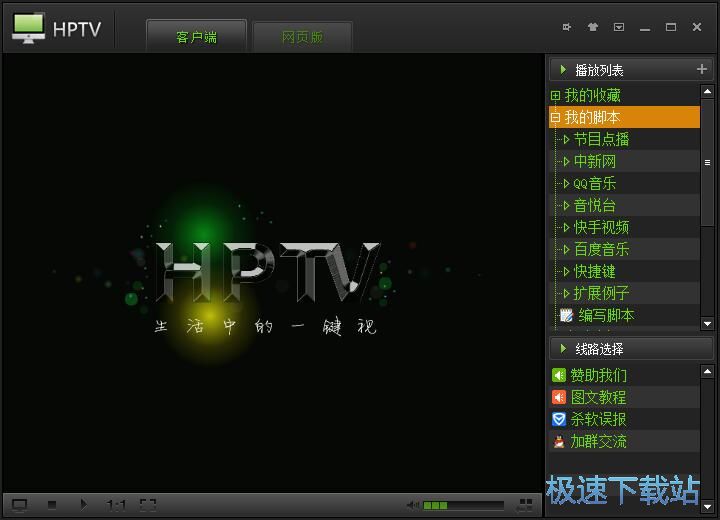Open the 赞助我们 link

[x=598, y=375]
